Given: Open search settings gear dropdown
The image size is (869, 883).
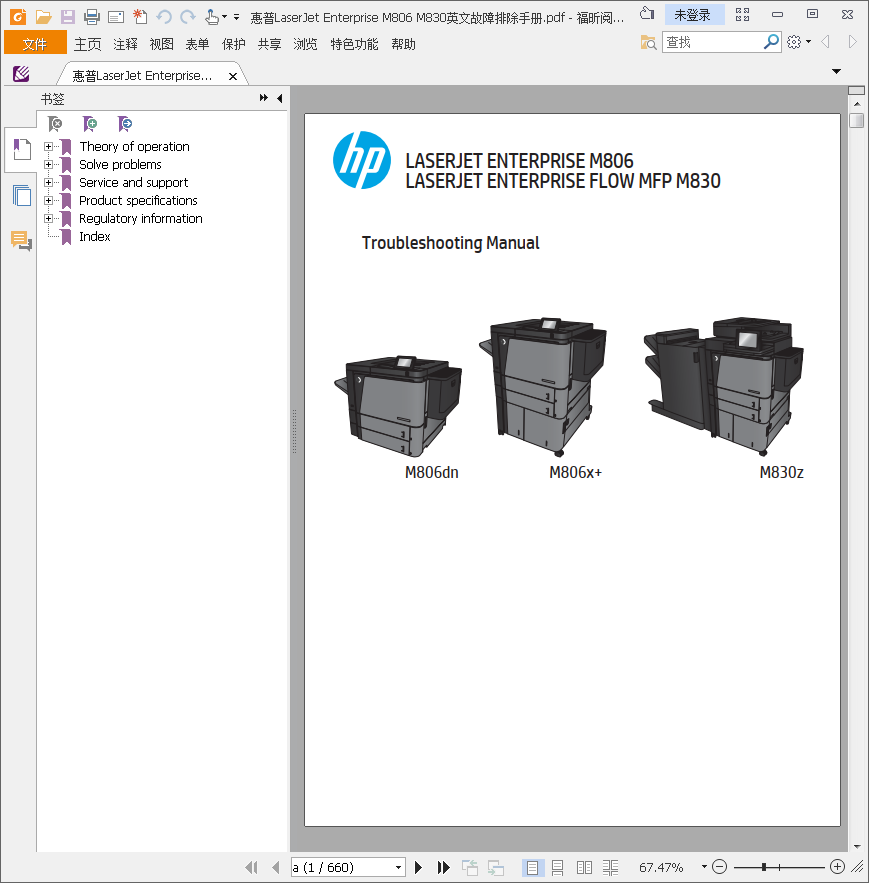Looking at the screenshot, I should 799,42.
